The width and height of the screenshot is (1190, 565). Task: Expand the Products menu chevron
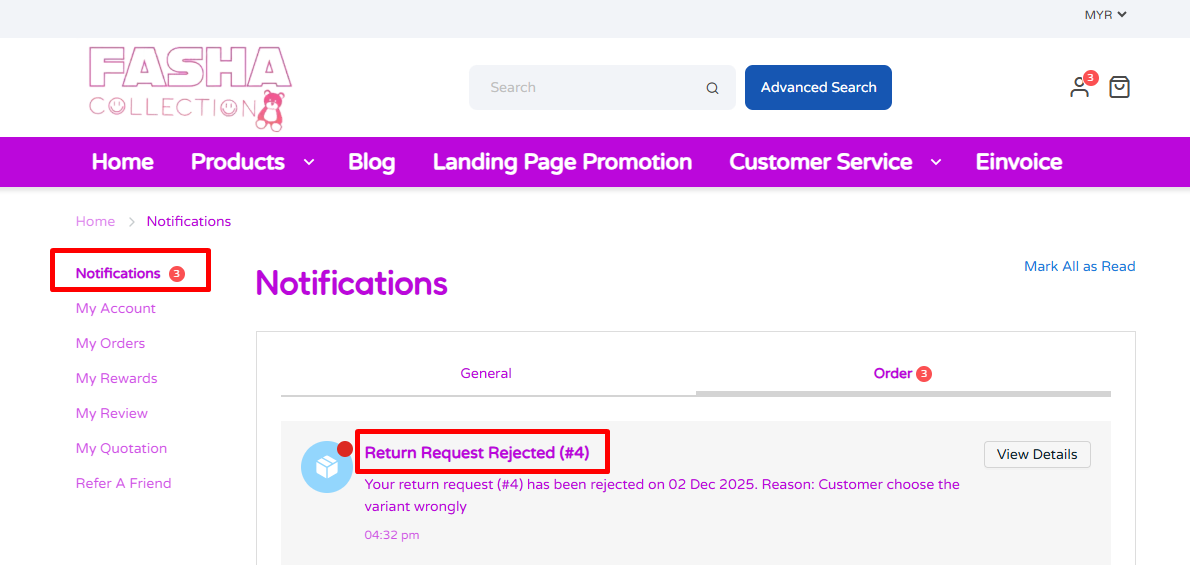(x=309, y=162)
